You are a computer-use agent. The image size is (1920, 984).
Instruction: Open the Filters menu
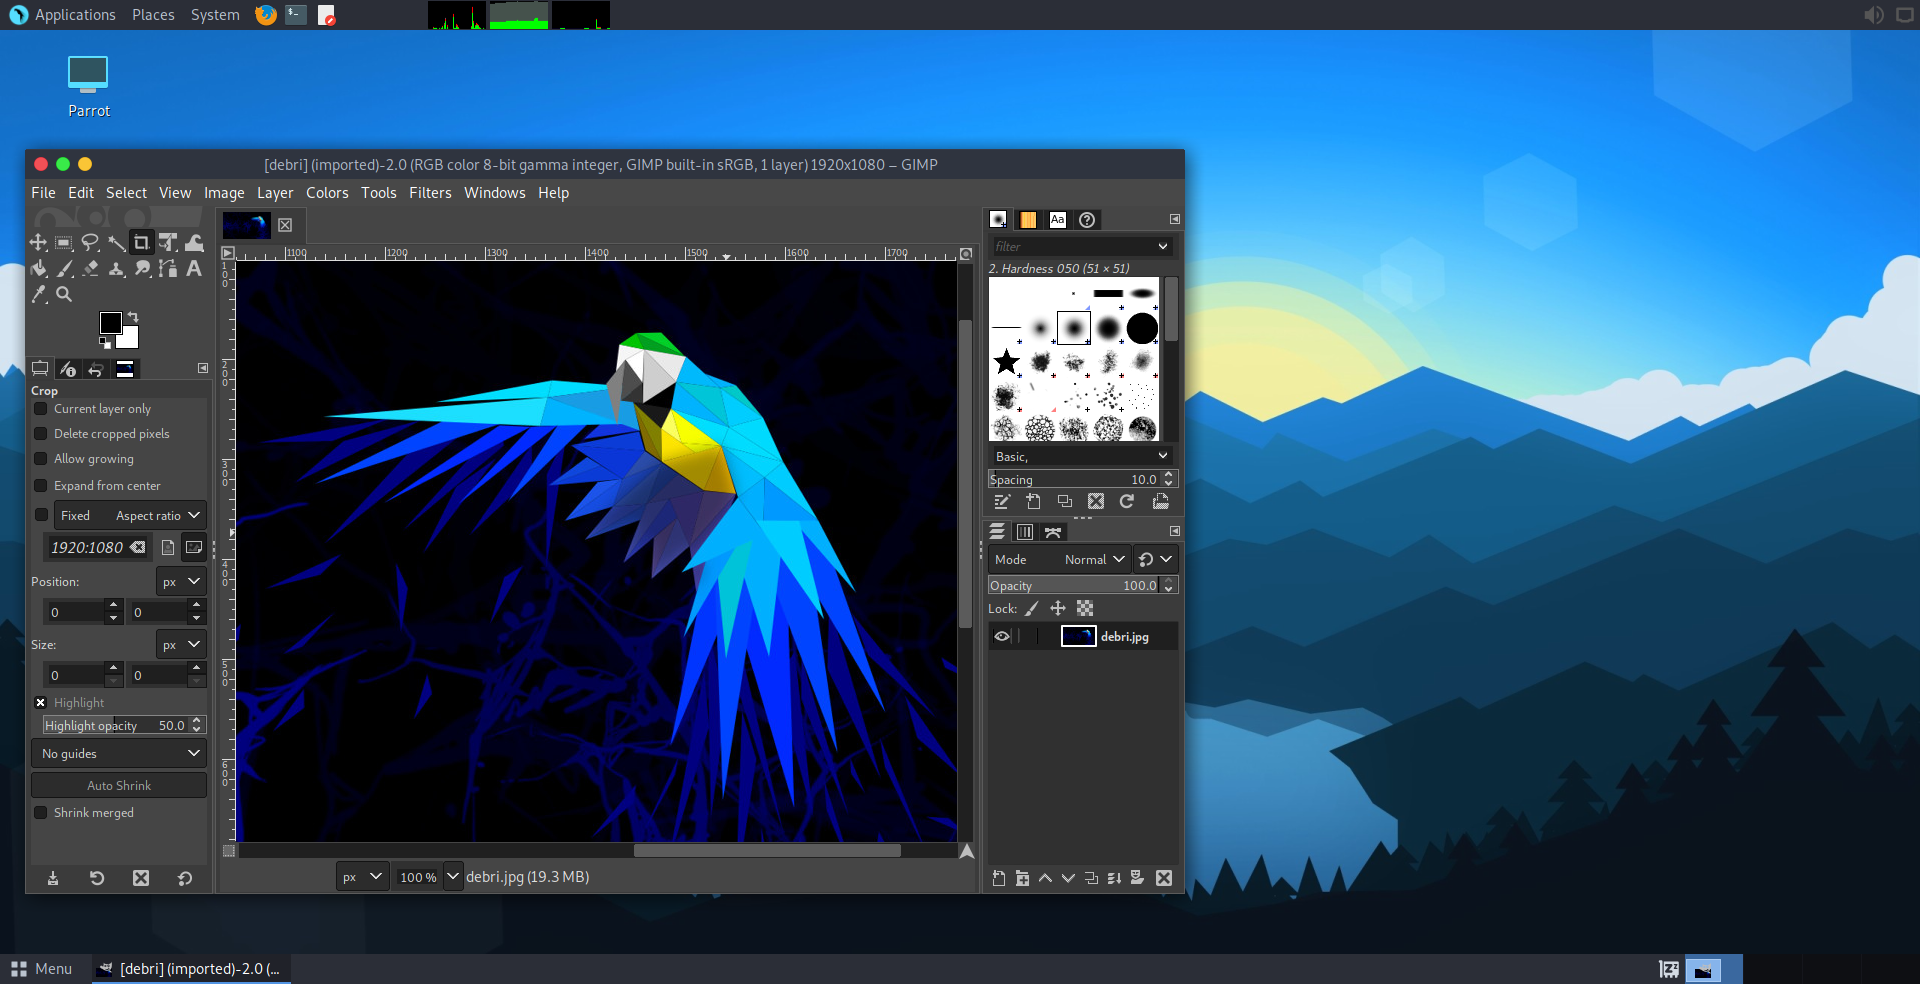pos(430,192)
